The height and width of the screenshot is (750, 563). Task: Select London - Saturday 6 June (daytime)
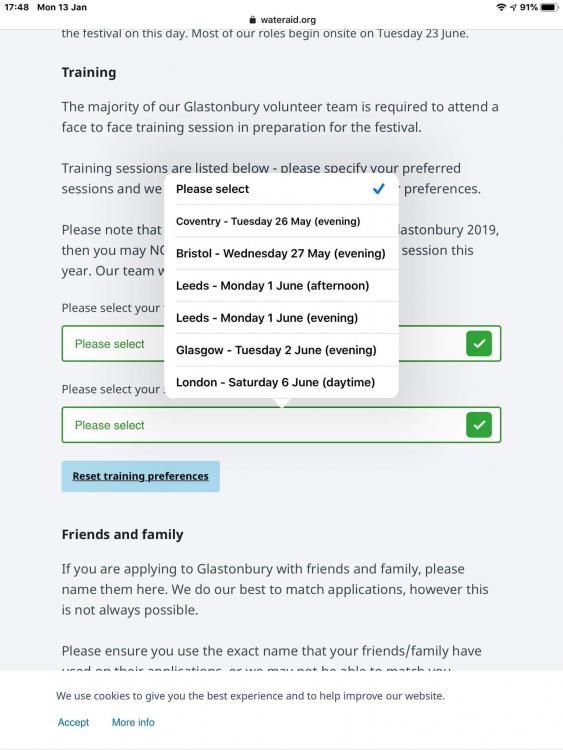(281, 382)
